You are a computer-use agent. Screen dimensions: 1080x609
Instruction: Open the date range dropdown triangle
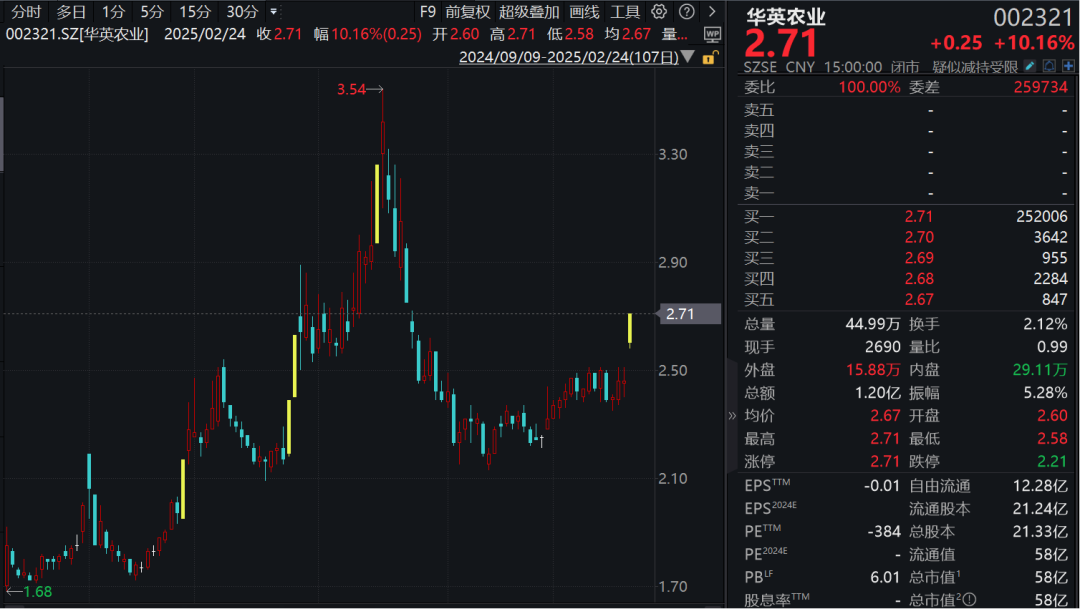688,58
